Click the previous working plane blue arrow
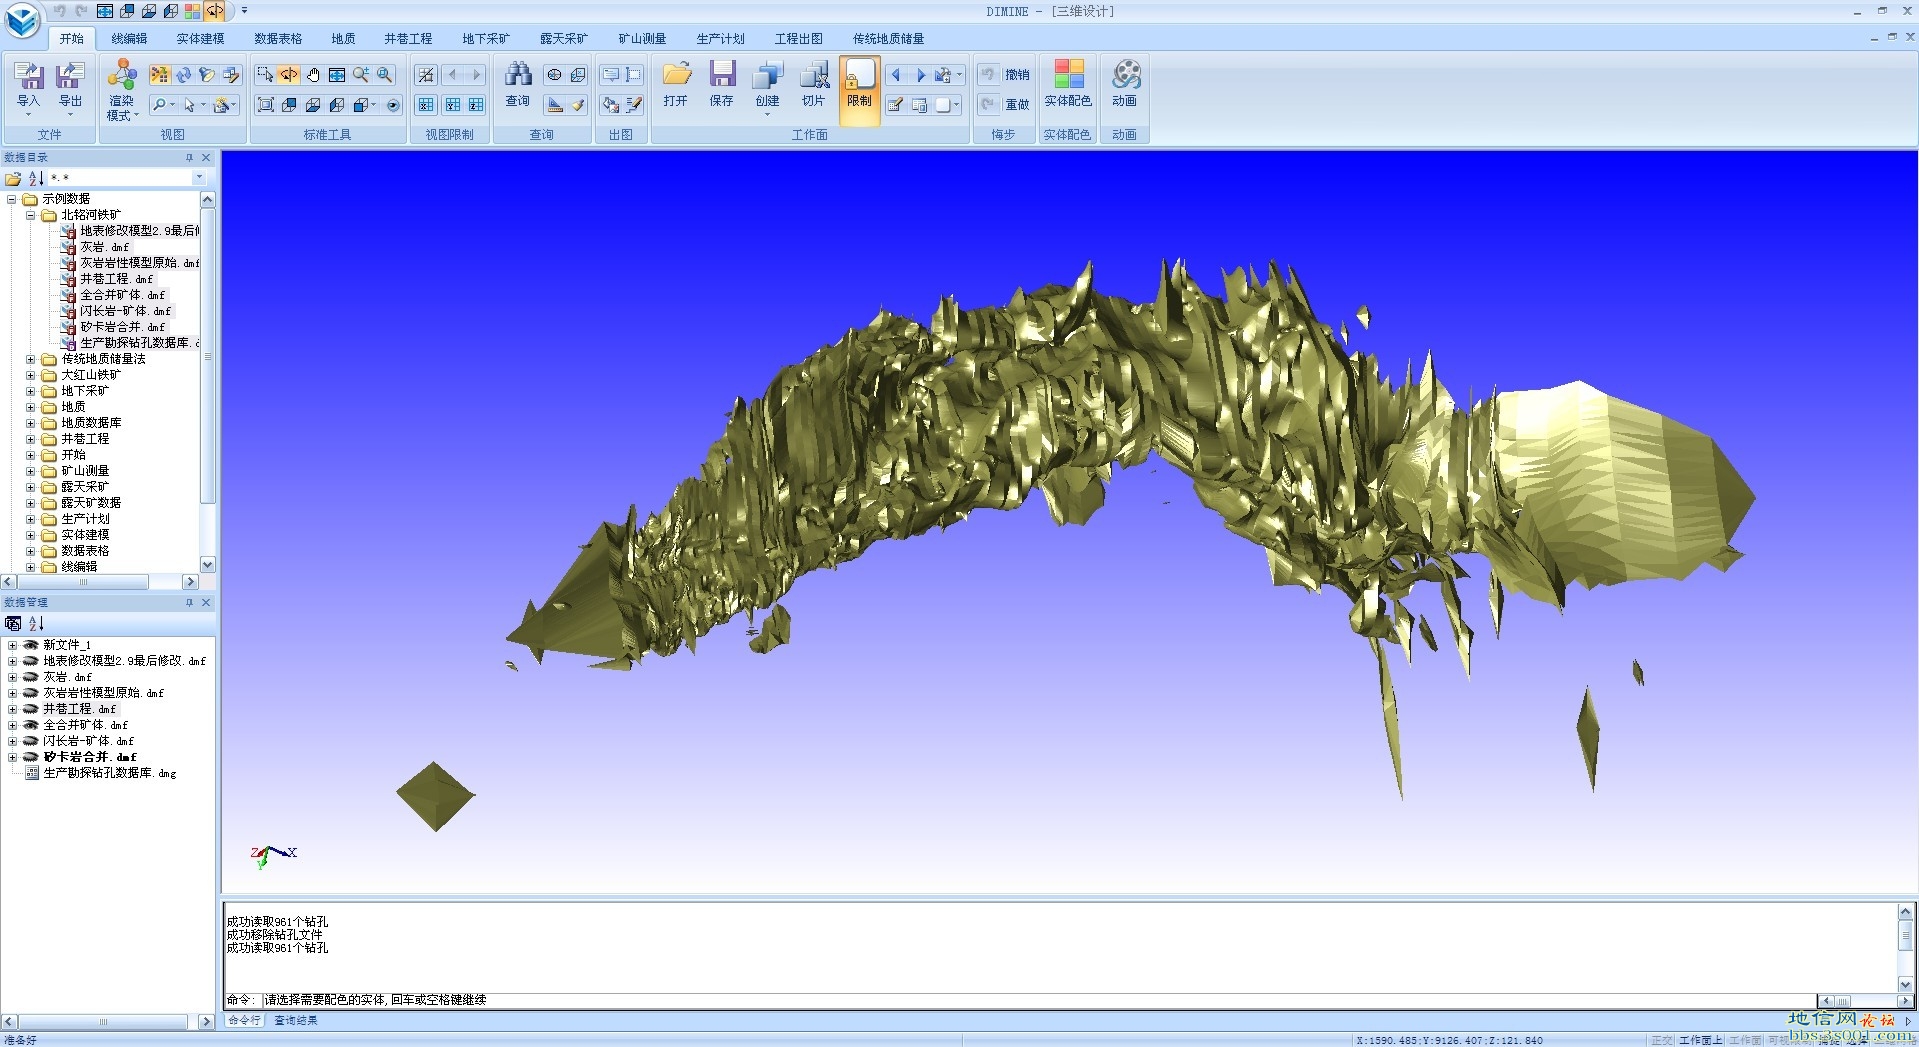The width and height of the screenshot is (1919, 1047). [896, 75]
